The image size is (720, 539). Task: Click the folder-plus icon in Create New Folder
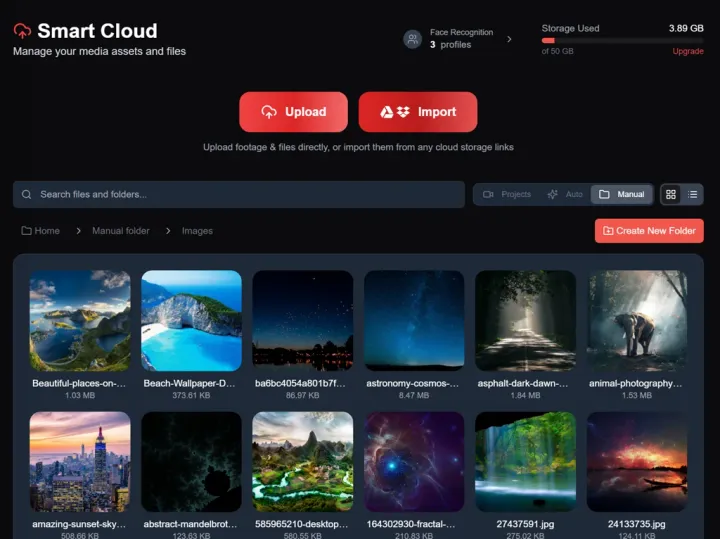(x=608, y=230)
